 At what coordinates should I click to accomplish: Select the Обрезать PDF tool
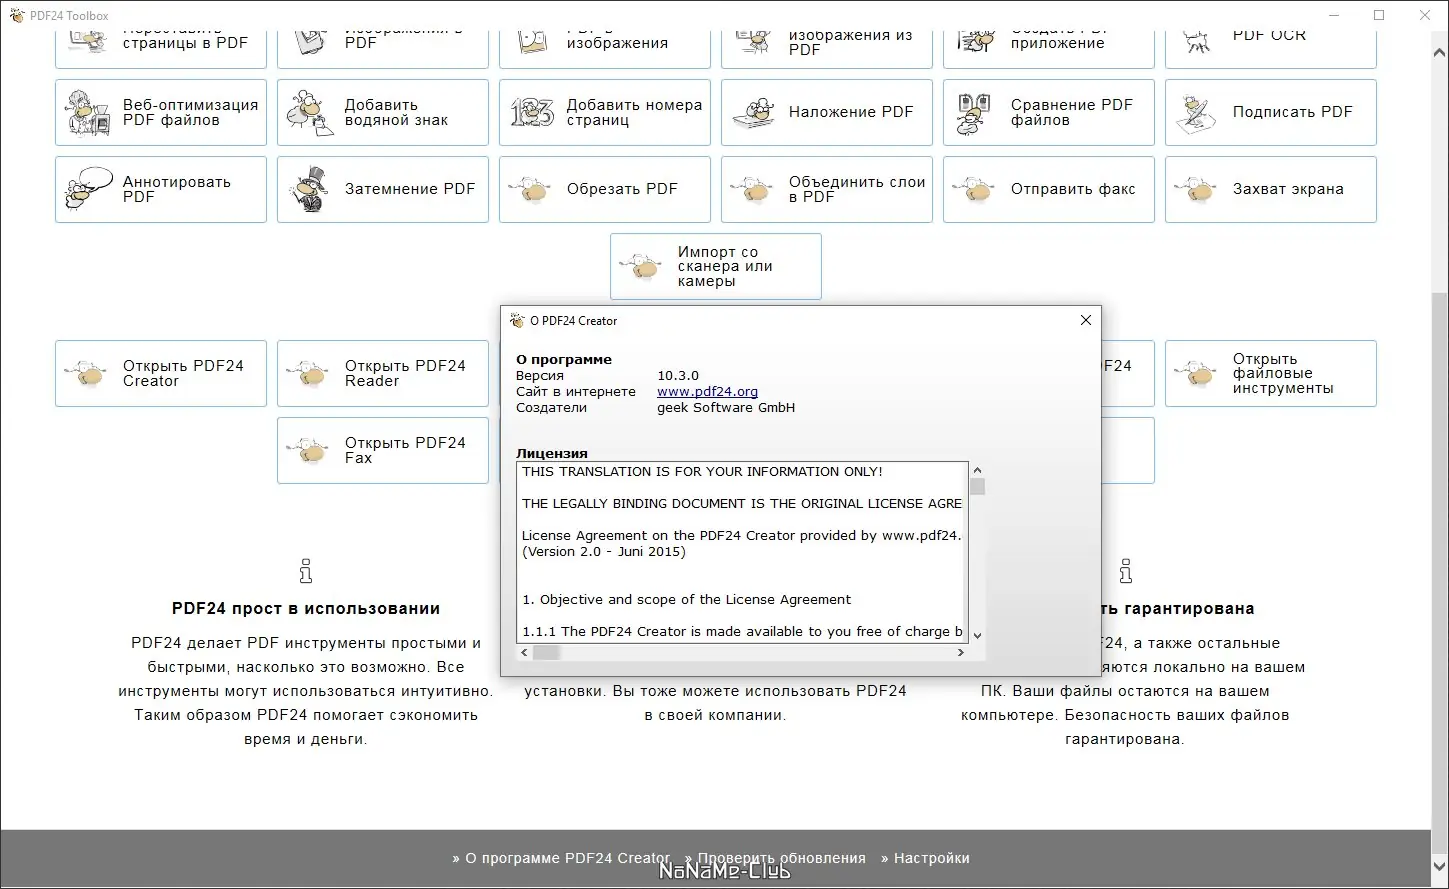coord(605,189)
